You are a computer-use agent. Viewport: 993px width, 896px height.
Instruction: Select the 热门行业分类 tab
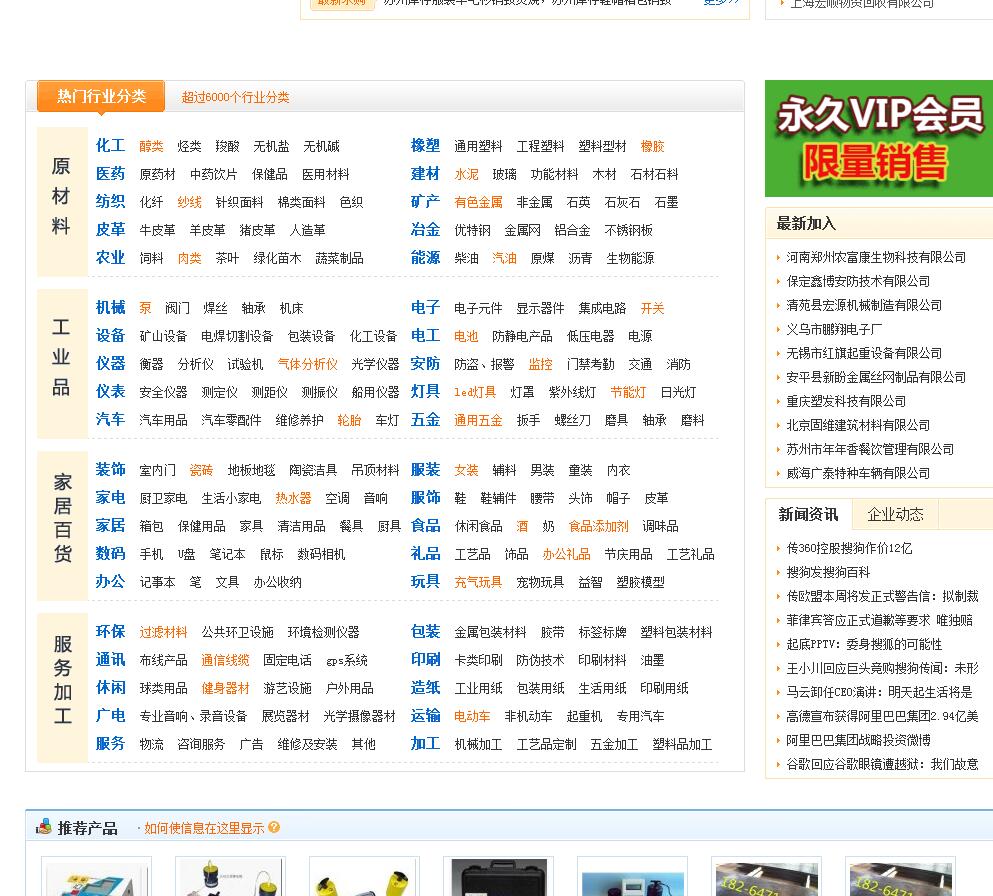(101, 96)
